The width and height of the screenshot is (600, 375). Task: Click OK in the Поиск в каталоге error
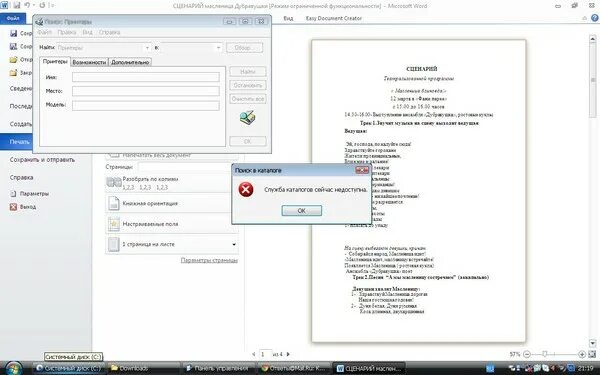tap(302, 210)
